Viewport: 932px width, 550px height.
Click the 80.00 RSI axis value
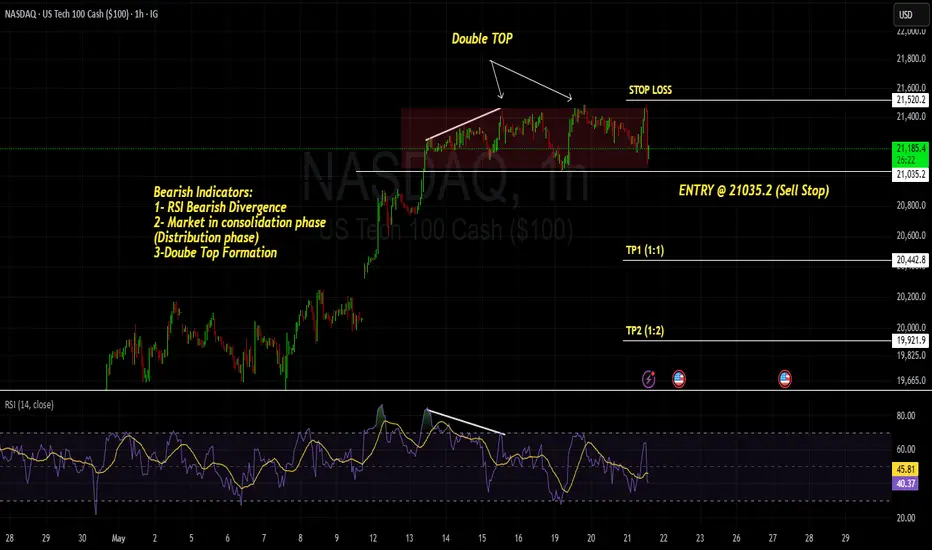(x=906, y=416)
